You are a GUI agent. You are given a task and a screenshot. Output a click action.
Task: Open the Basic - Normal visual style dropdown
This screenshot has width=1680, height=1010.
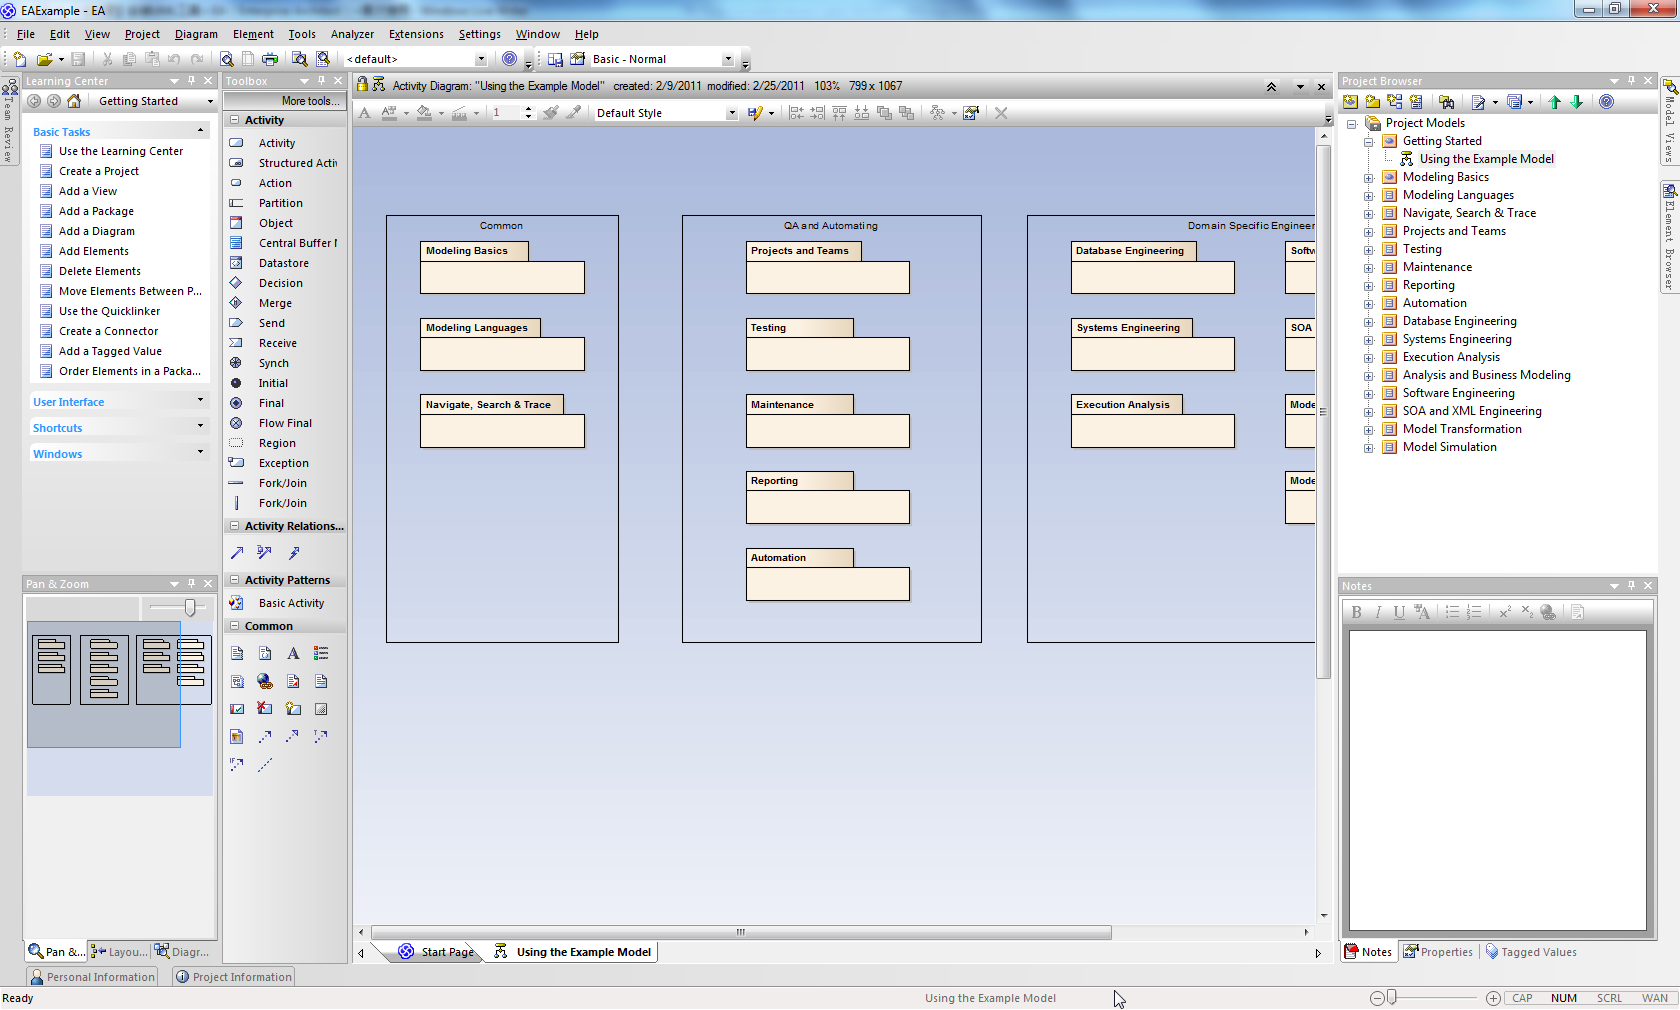(728, 59)
